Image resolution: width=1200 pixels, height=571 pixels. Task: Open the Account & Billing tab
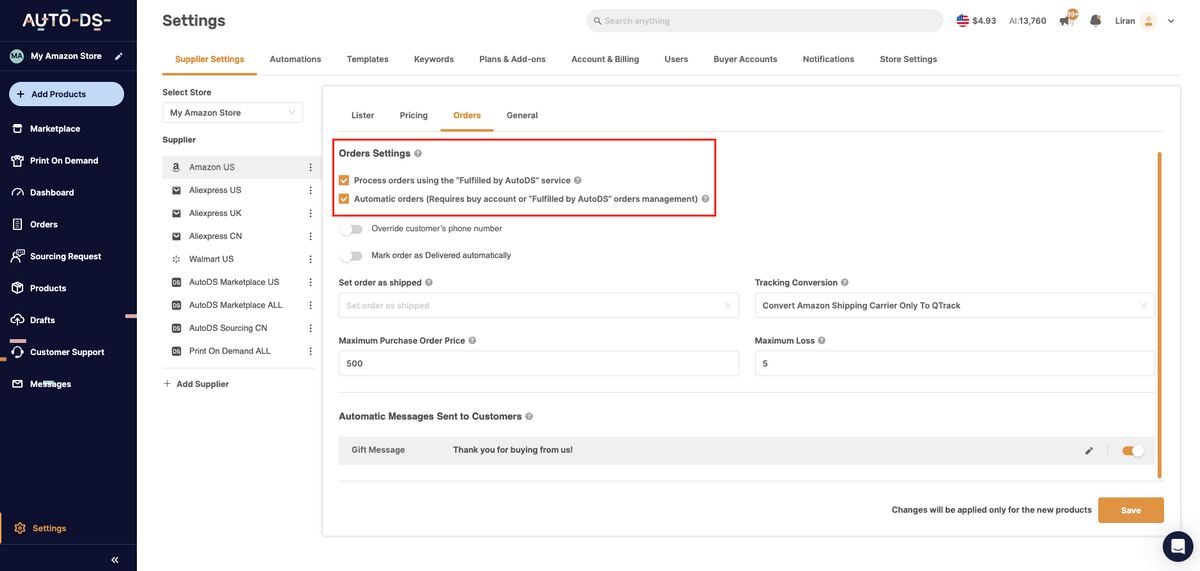[x=605, y=59]
